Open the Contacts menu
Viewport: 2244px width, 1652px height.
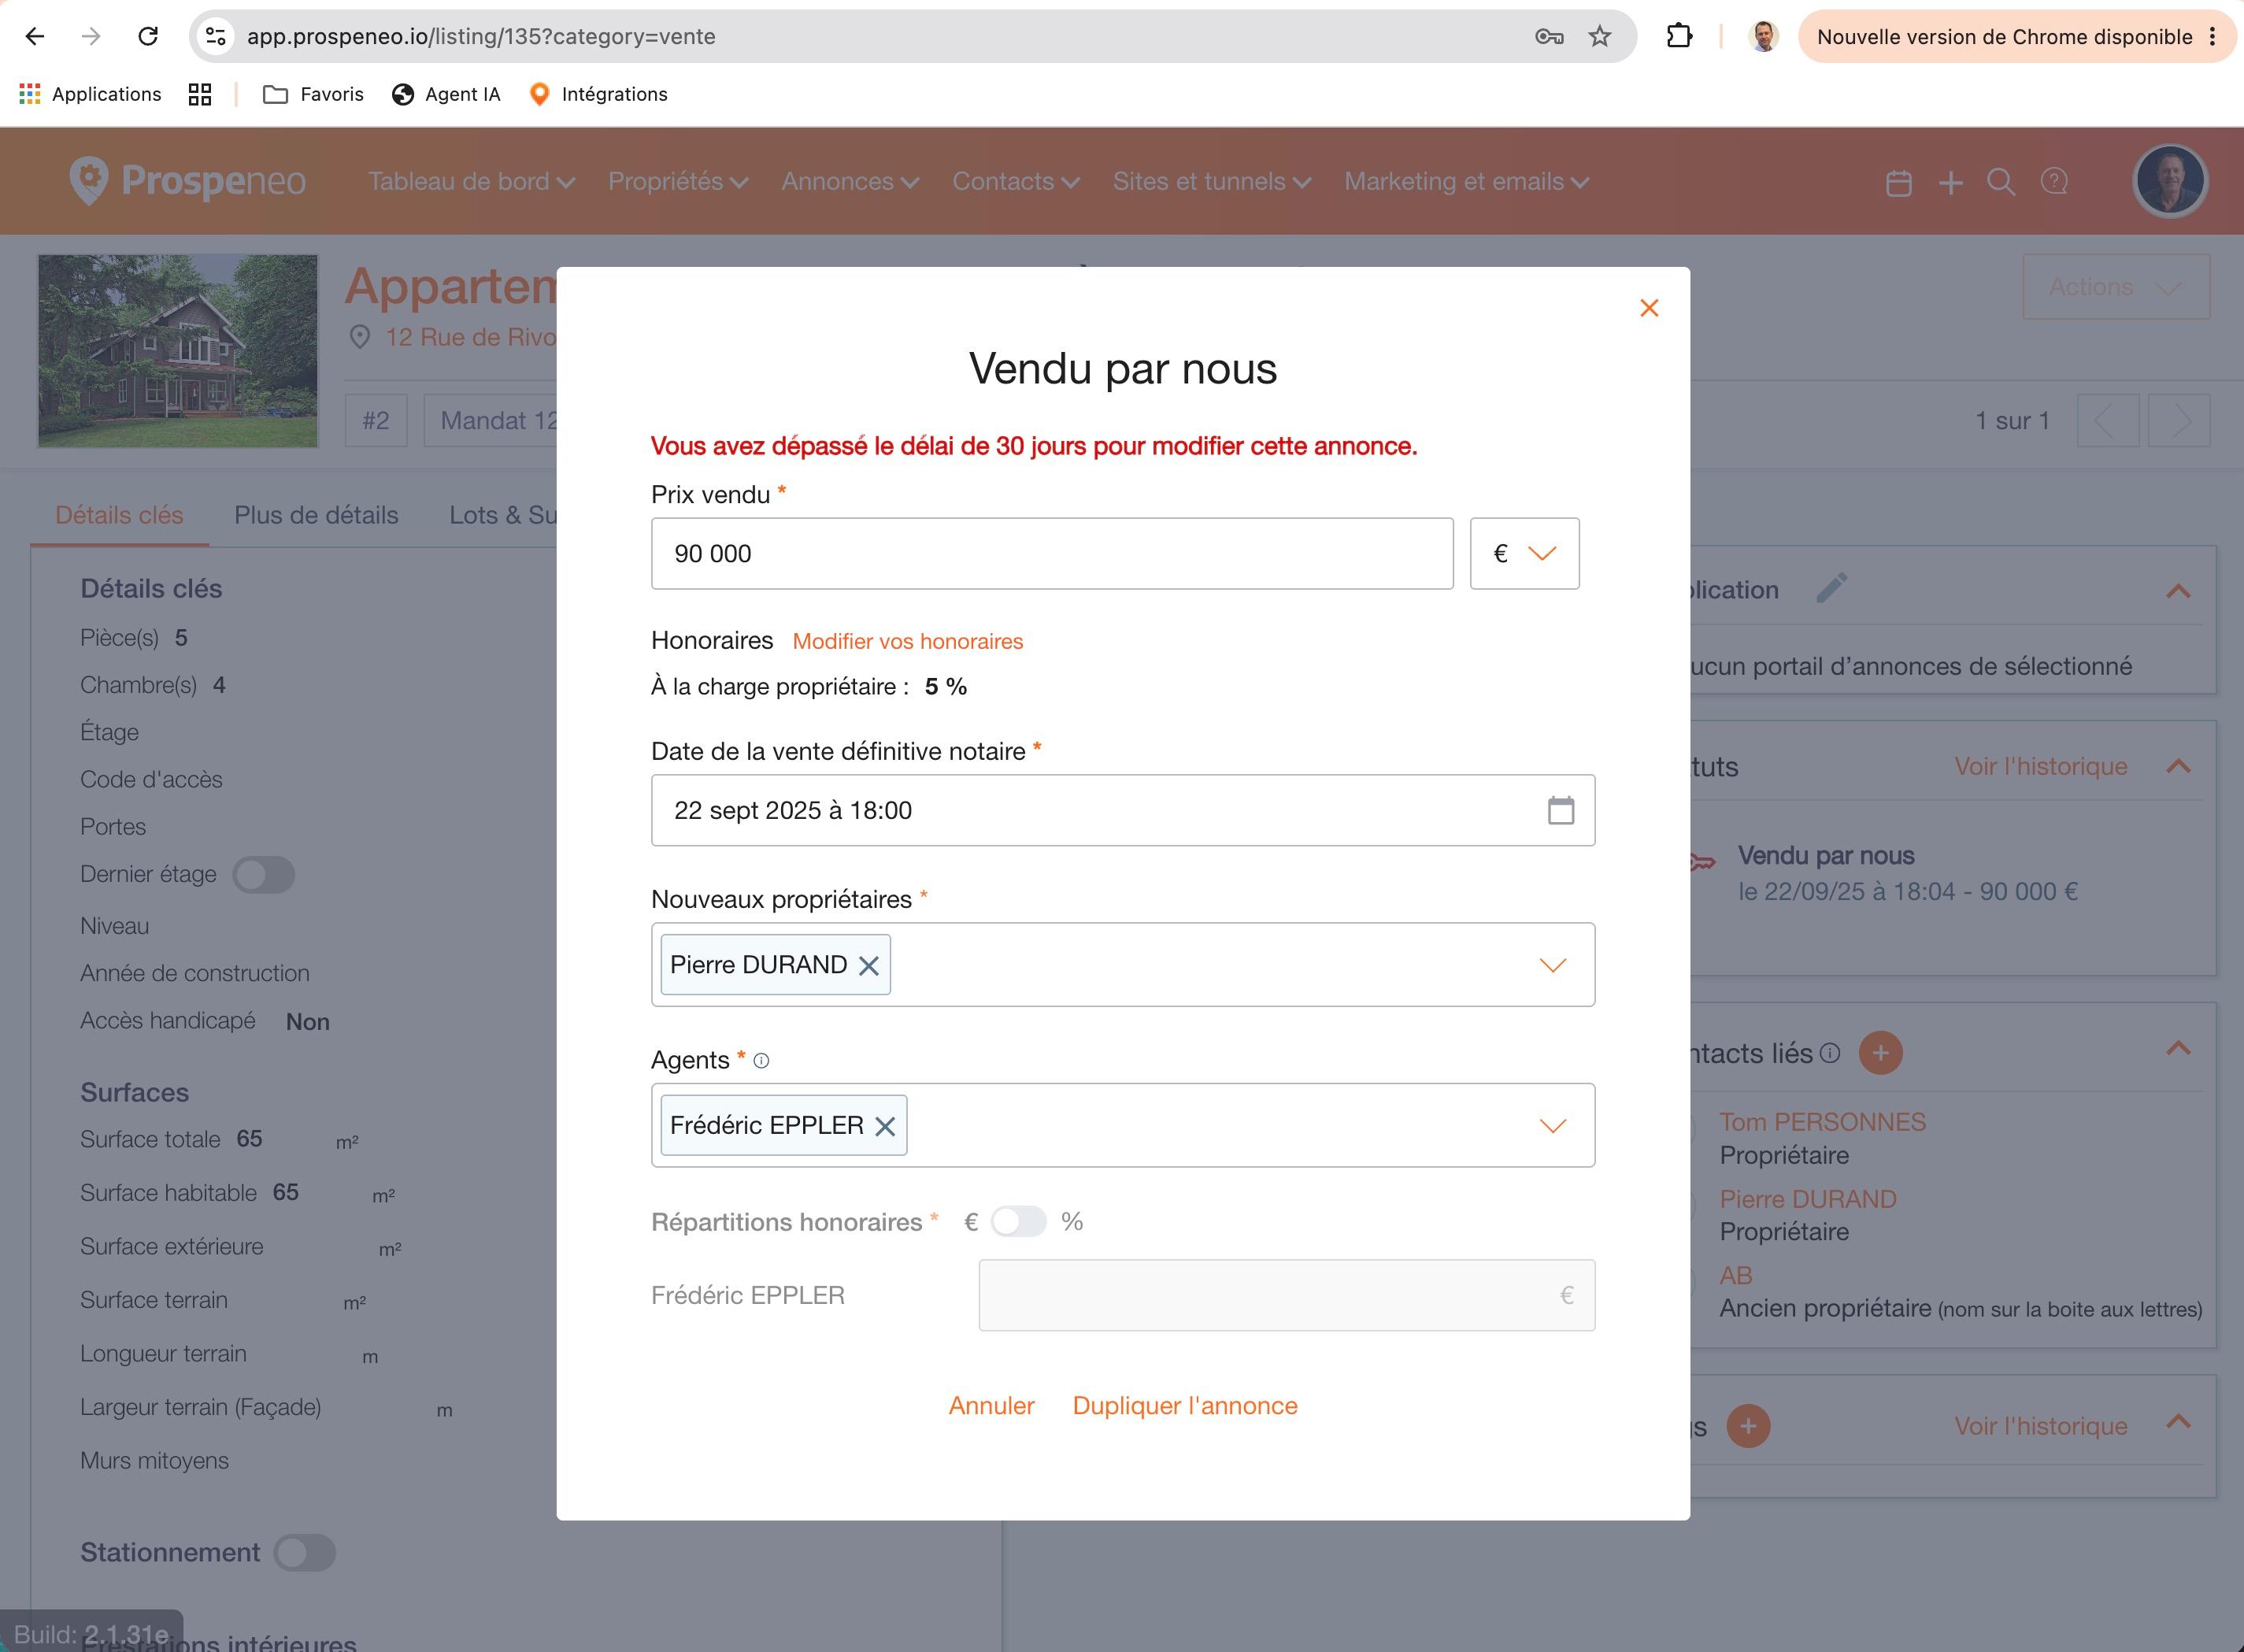(x=1016, y=182)
